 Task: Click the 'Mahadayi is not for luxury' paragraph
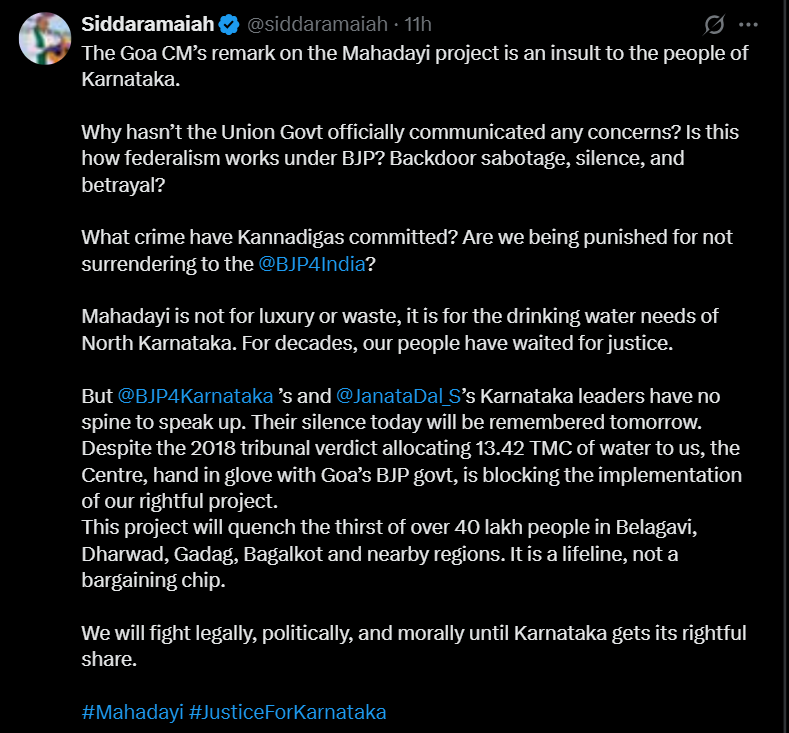(400, 330)
